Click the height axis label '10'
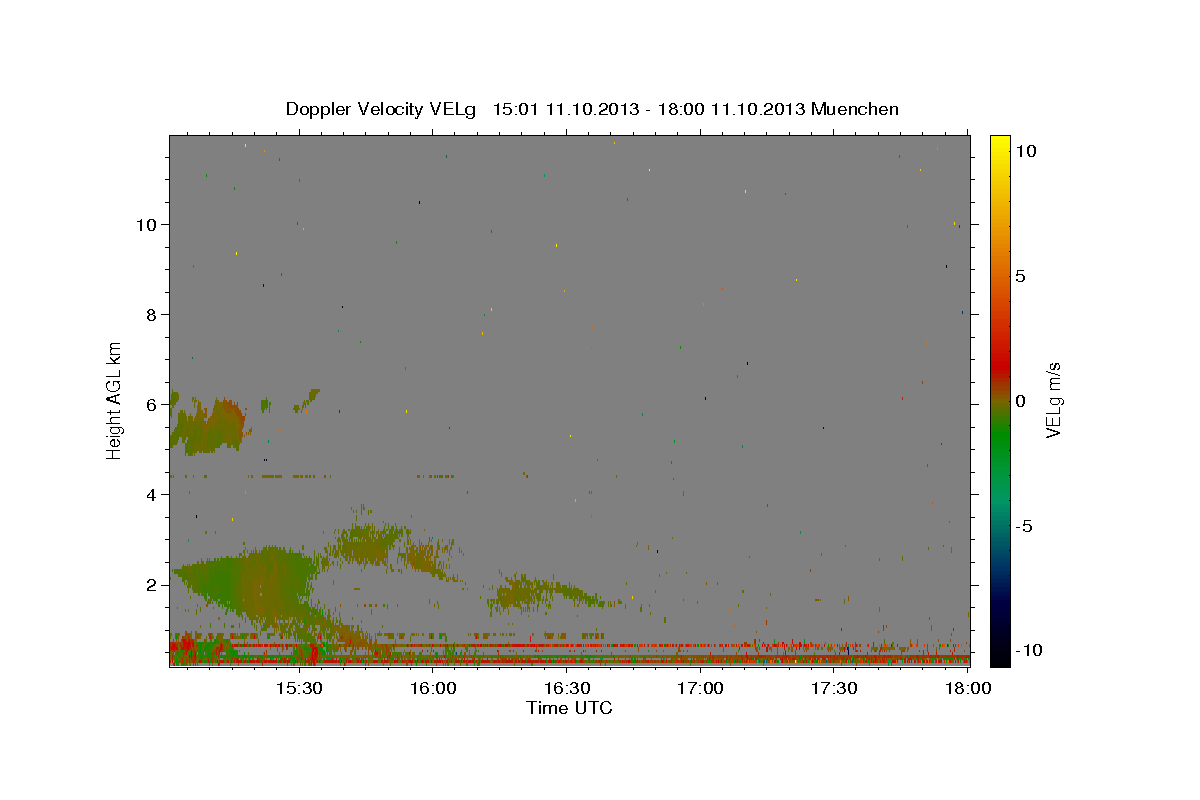 click(x=145, y=224)
